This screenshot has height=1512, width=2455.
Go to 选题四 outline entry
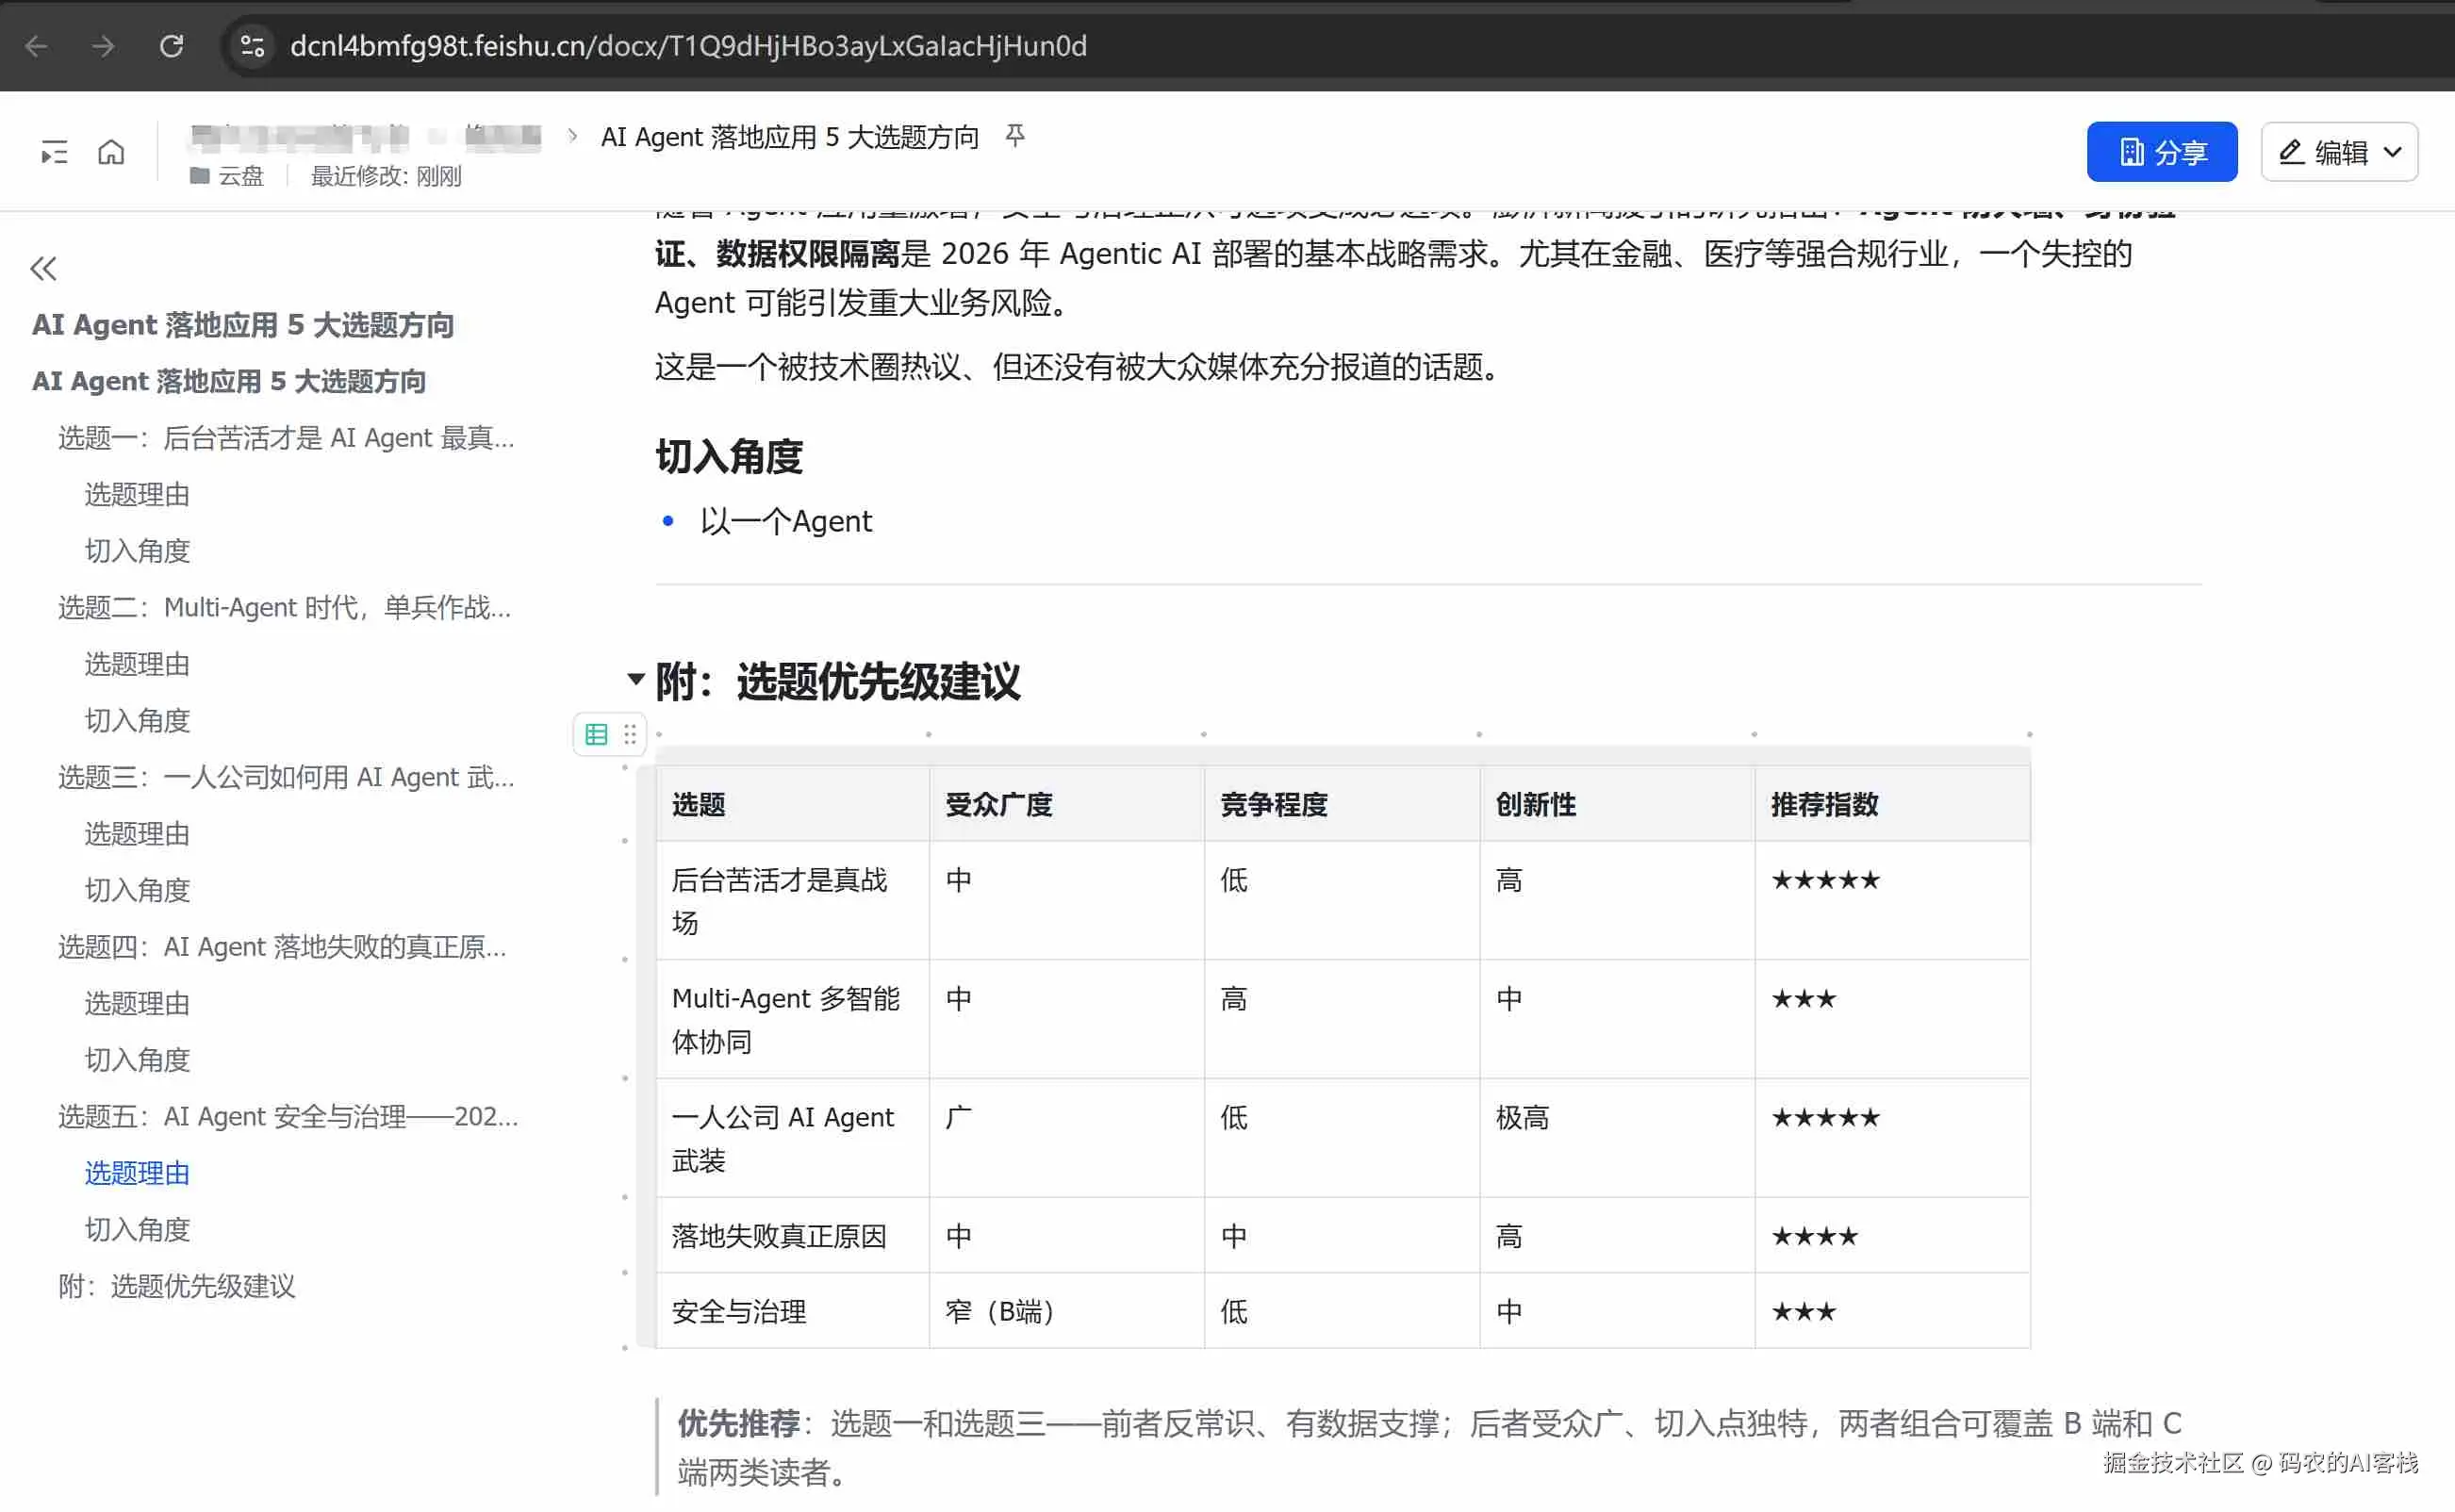282,947
